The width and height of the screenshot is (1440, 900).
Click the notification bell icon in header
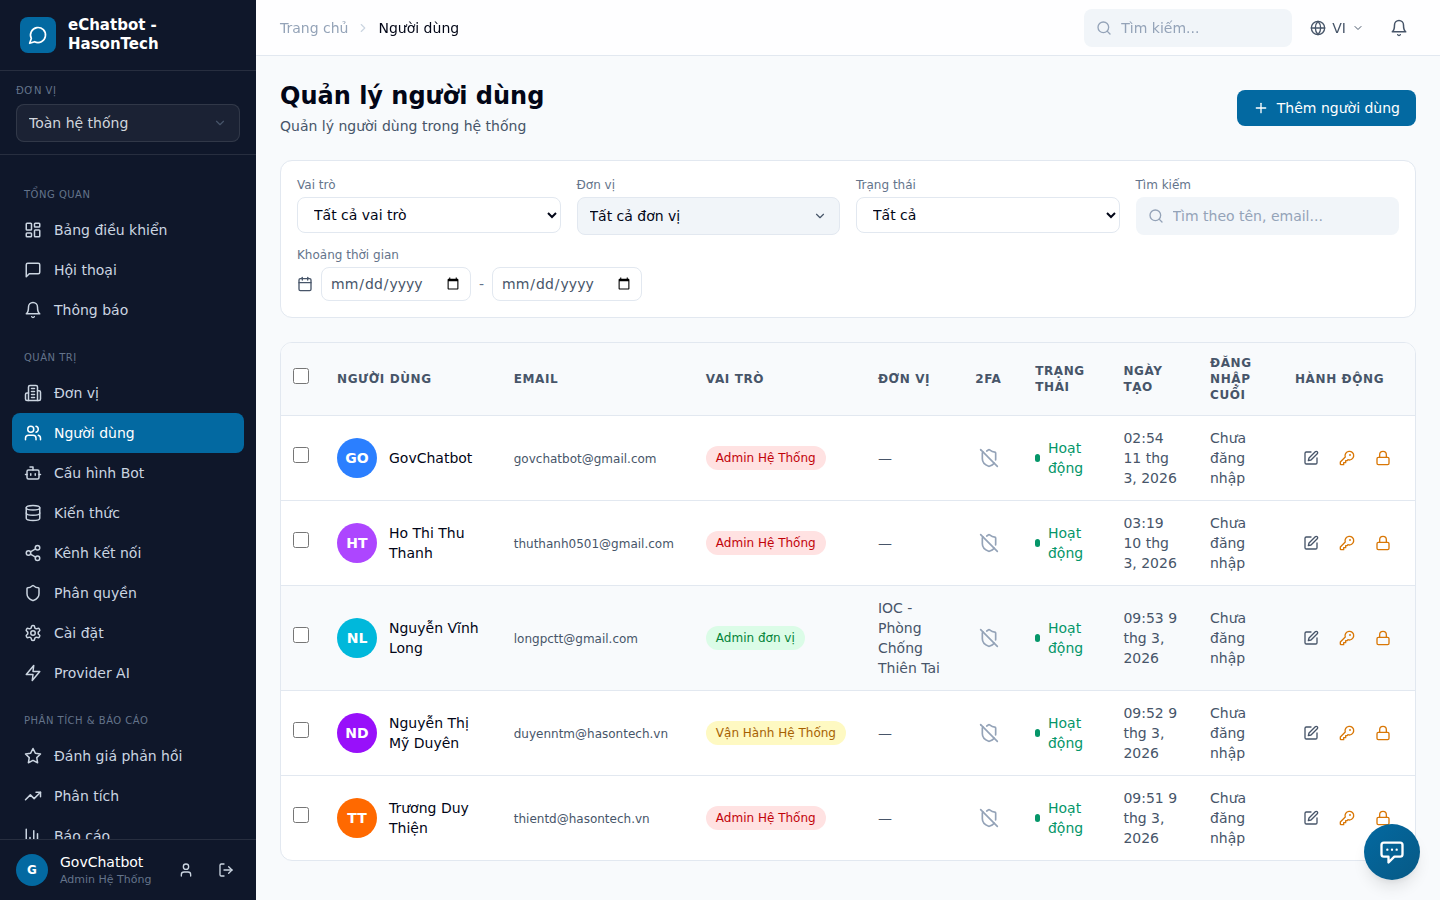pyautogui.click(x=1399, y=28)
